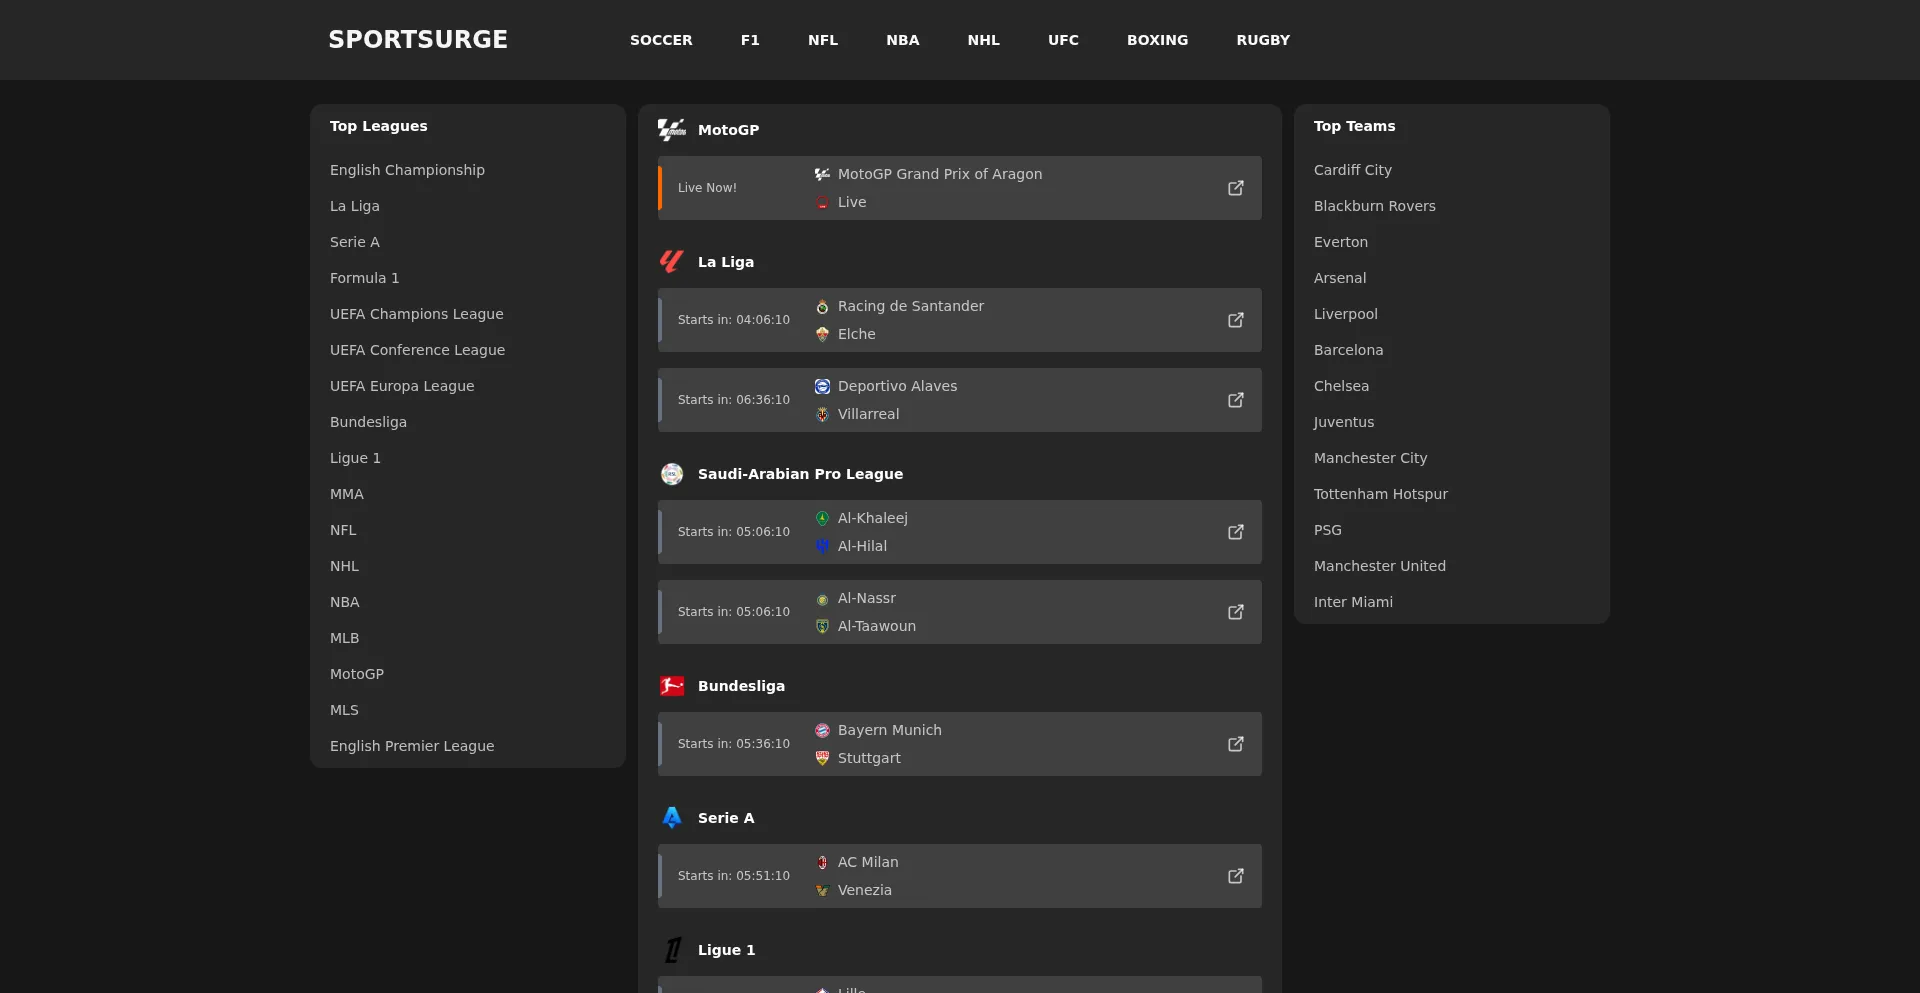This screenshot has height=993, width=1920.
Task: Select UEFA Conference League link
Action: coord(417,350)
